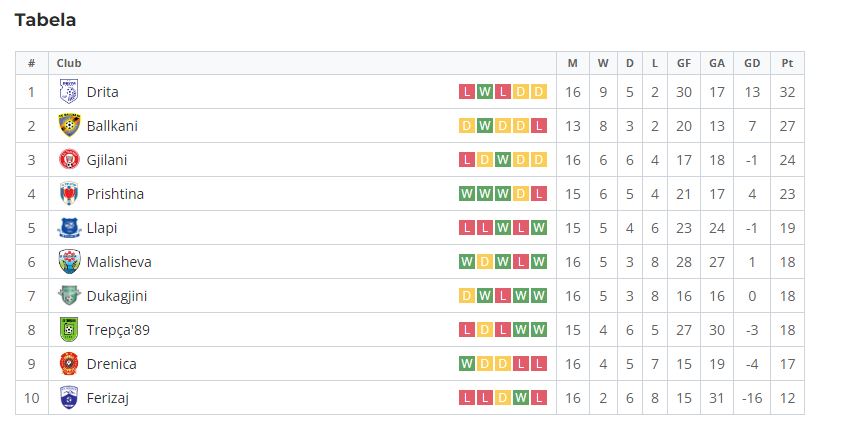This screenshot has width=843, height=438.
Task: Click the Drenica club logo
Action: (69, 364)
